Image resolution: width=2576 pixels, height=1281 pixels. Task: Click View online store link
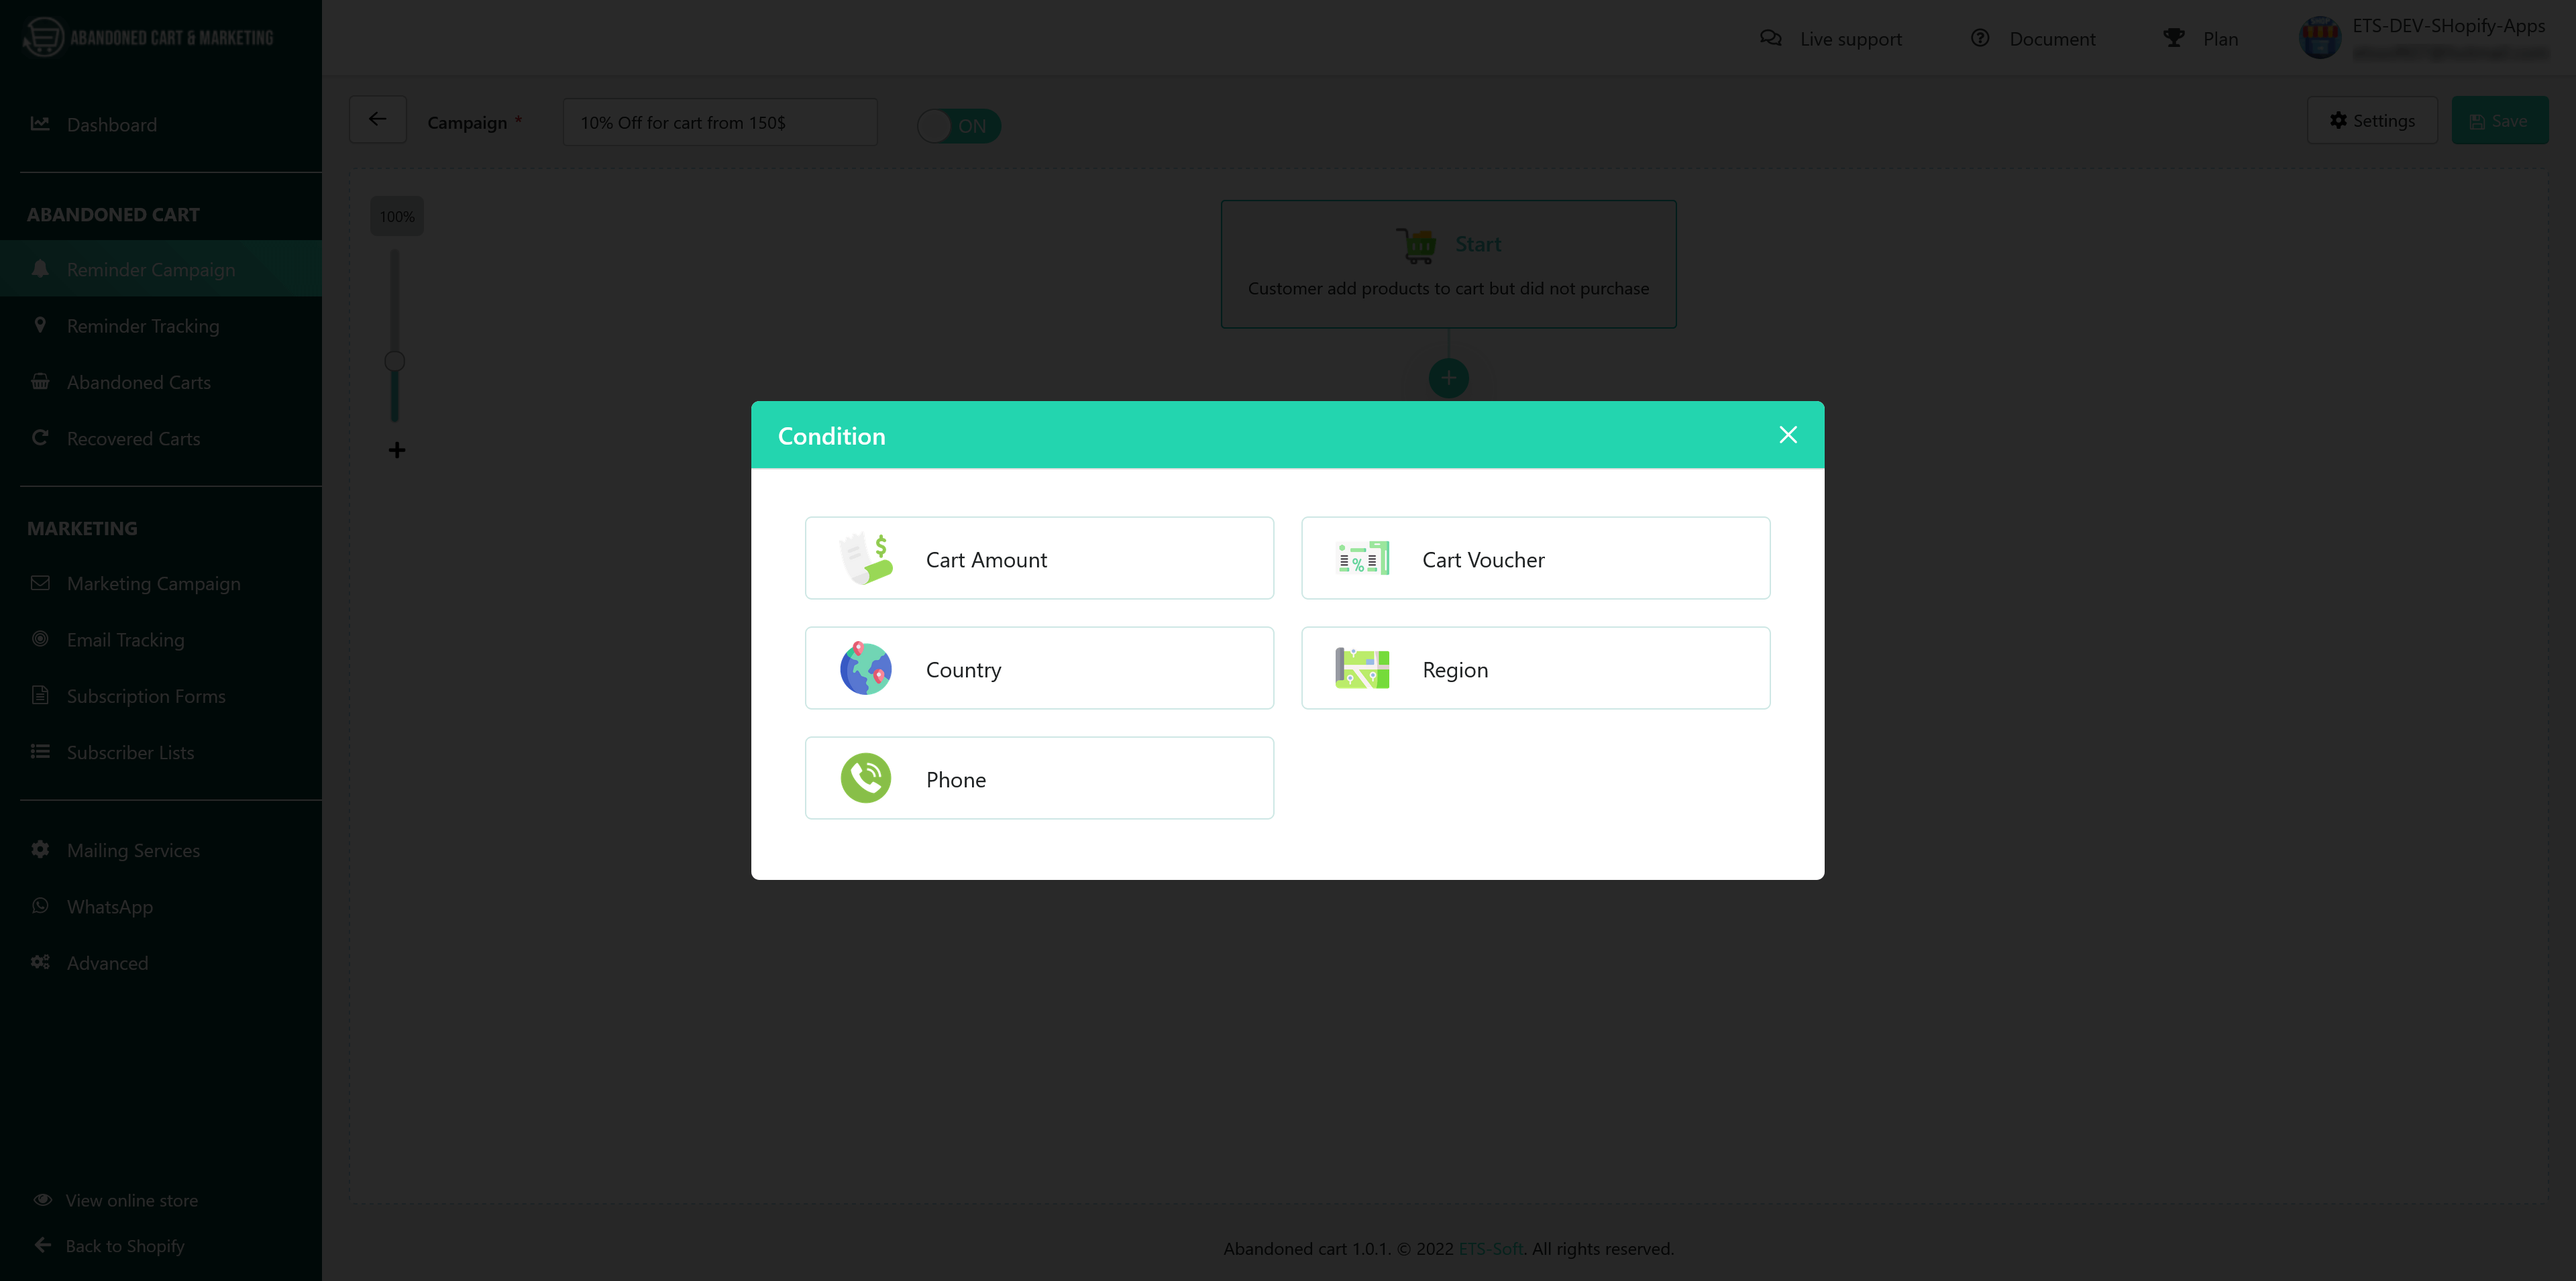point(131,1200)
